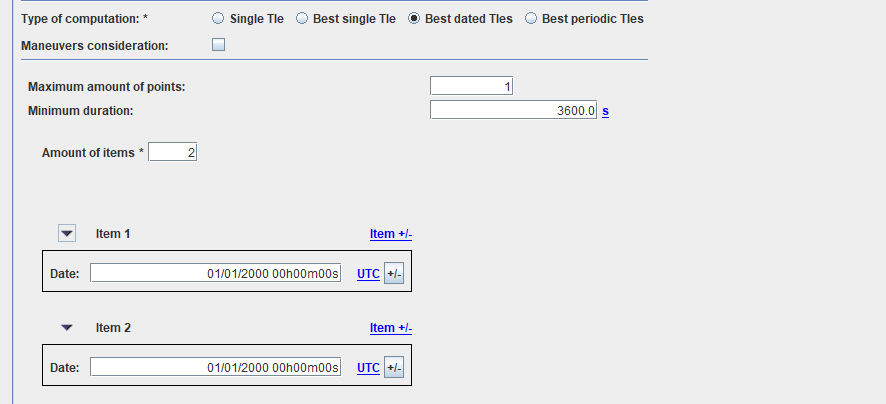Open the UTC time scale link for Item 1
The height and width of the screenshot is (404, 886).
(368, 274)
